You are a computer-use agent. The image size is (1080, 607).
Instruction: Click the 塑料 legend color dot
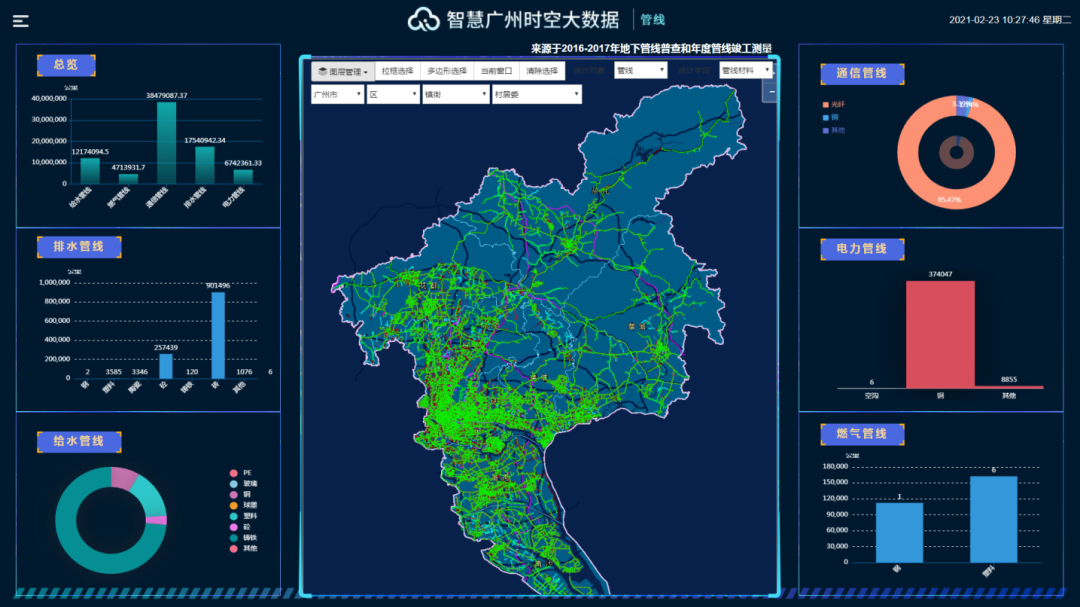click(x=233, y=516)
